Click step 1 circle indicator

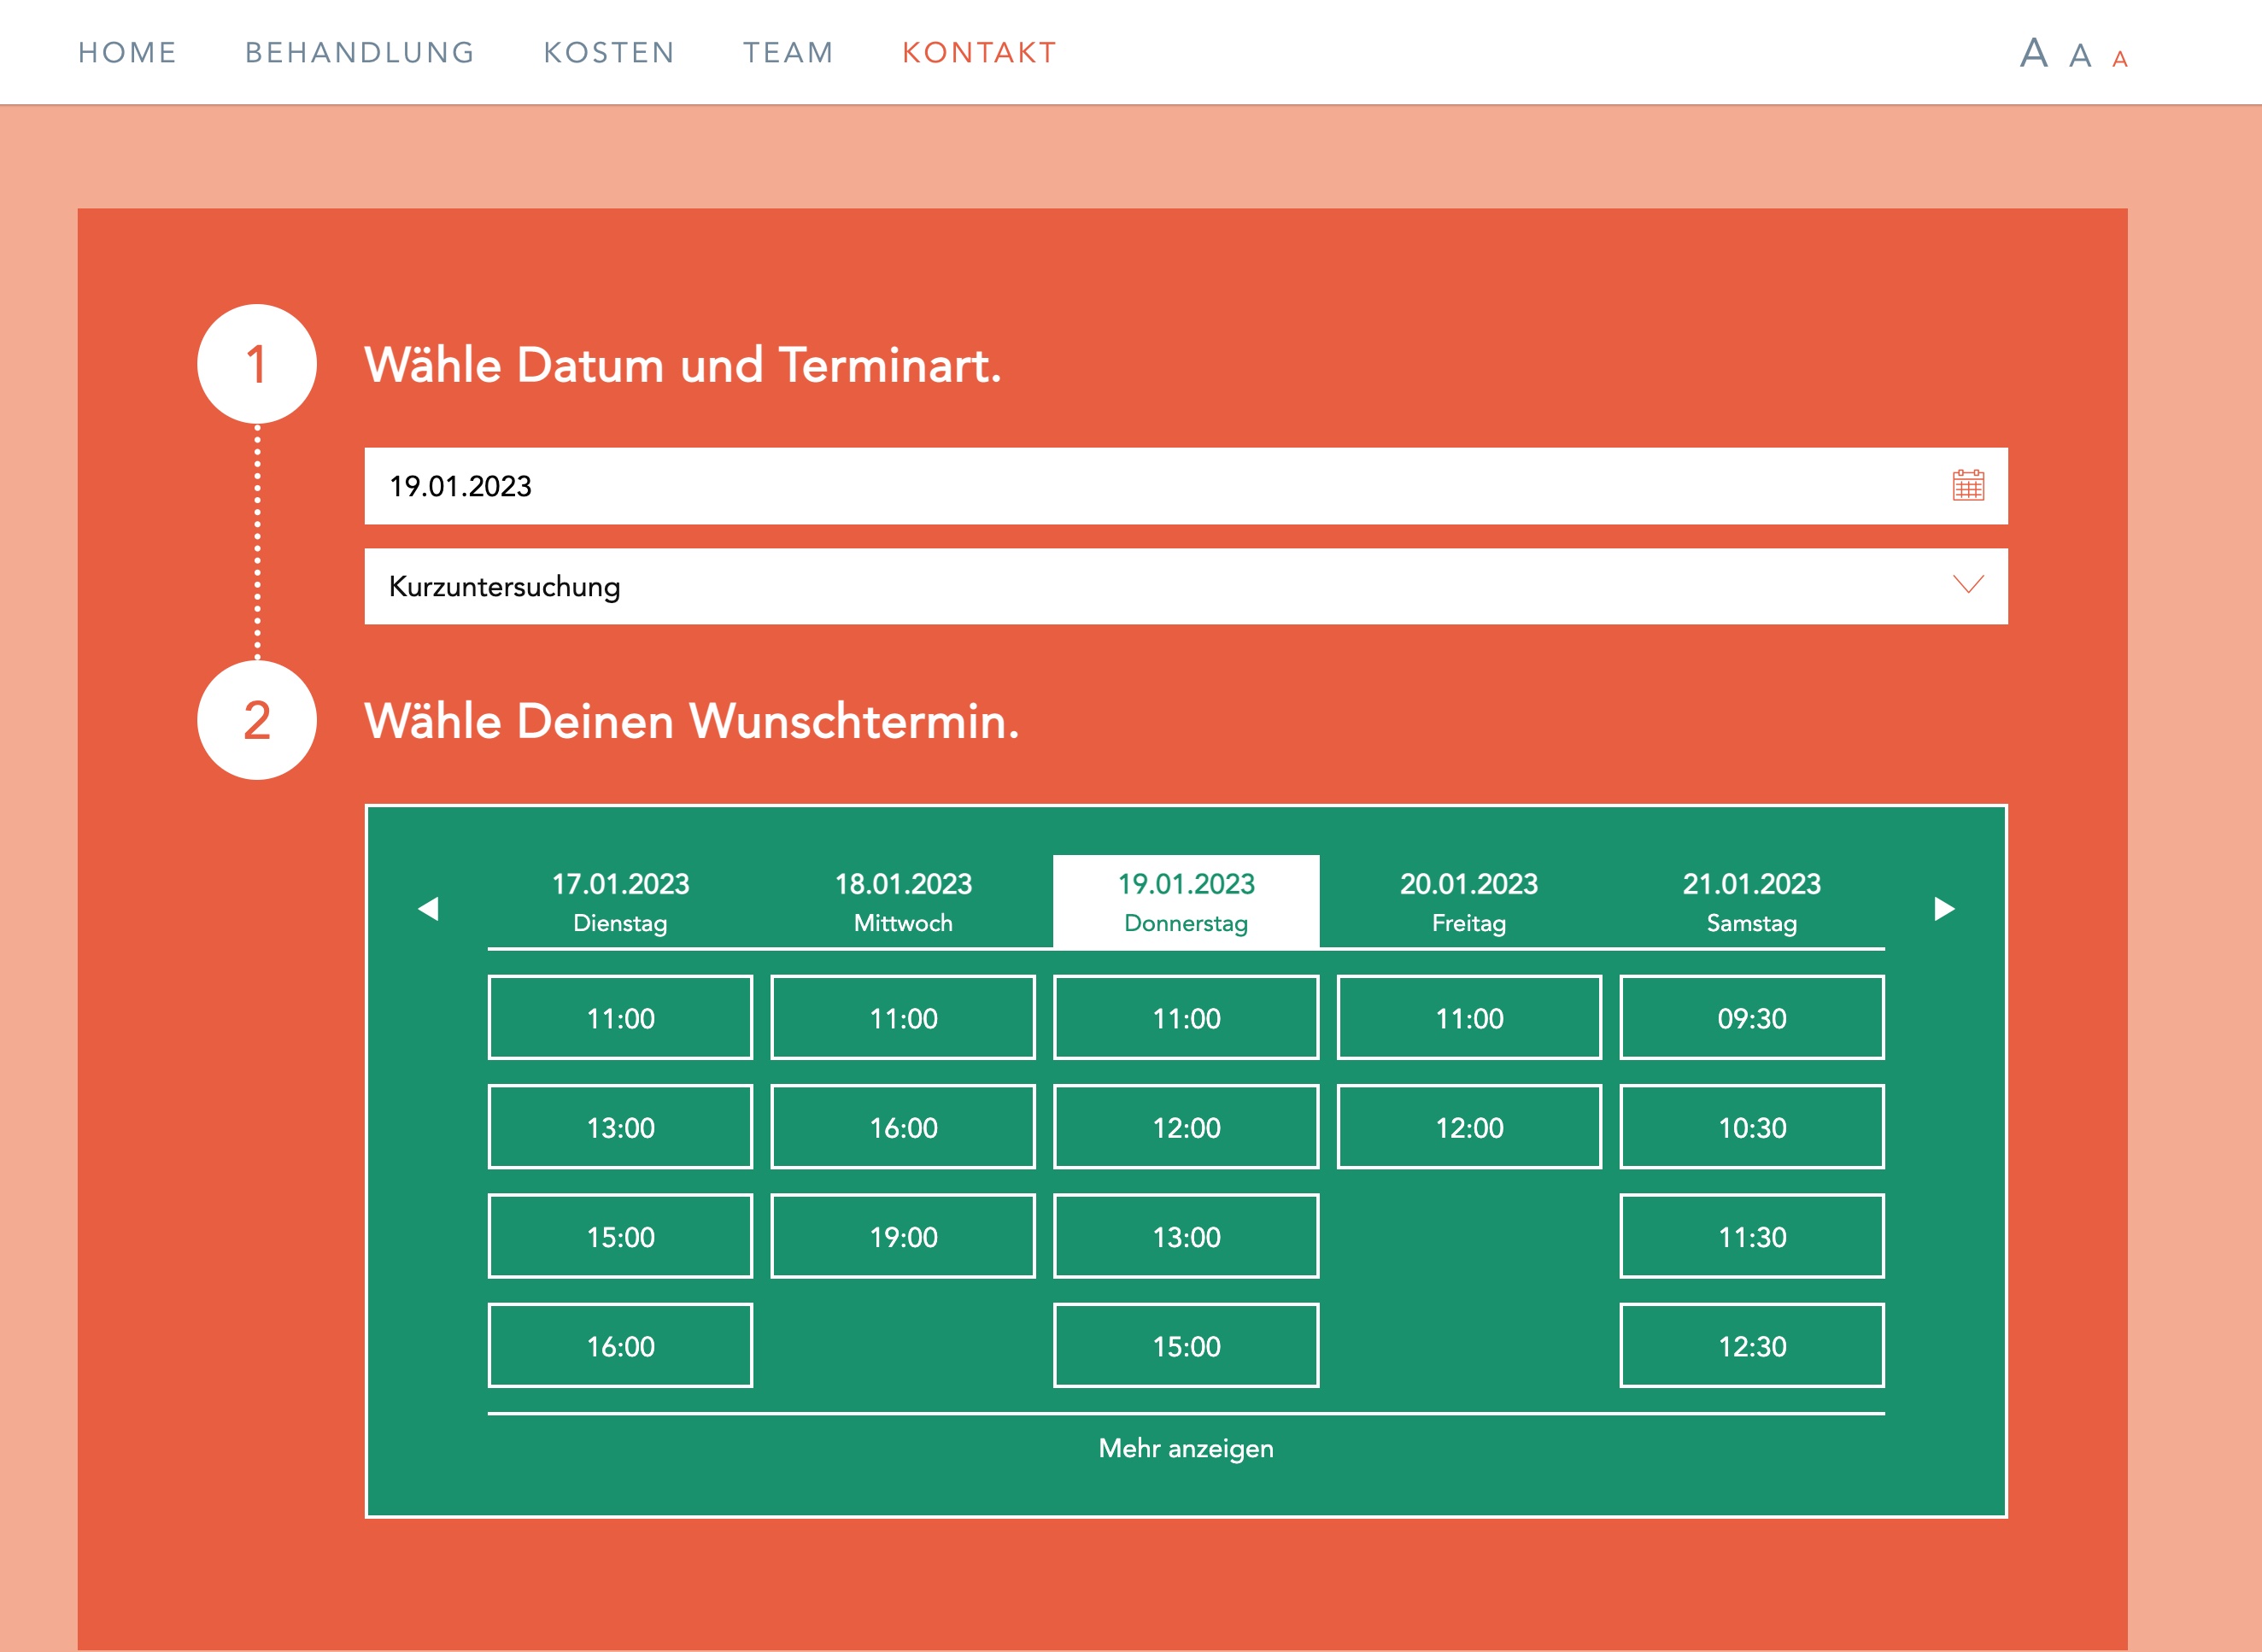click(x=257, y=364)
